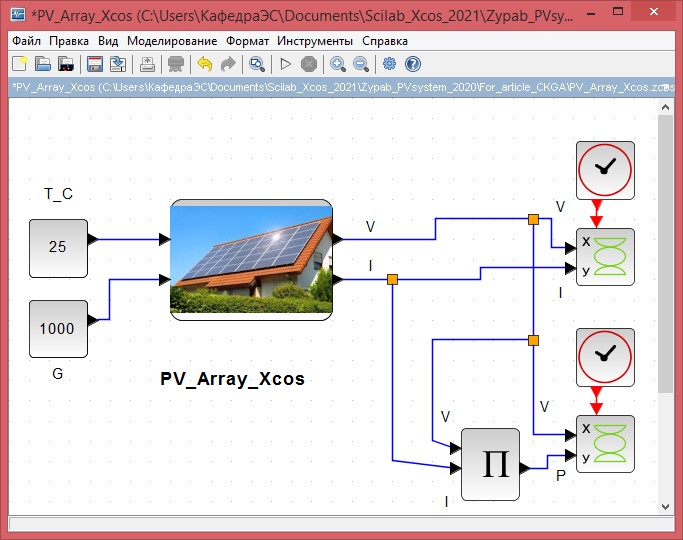Click the Fit diagram to view icon

point(257,64)
